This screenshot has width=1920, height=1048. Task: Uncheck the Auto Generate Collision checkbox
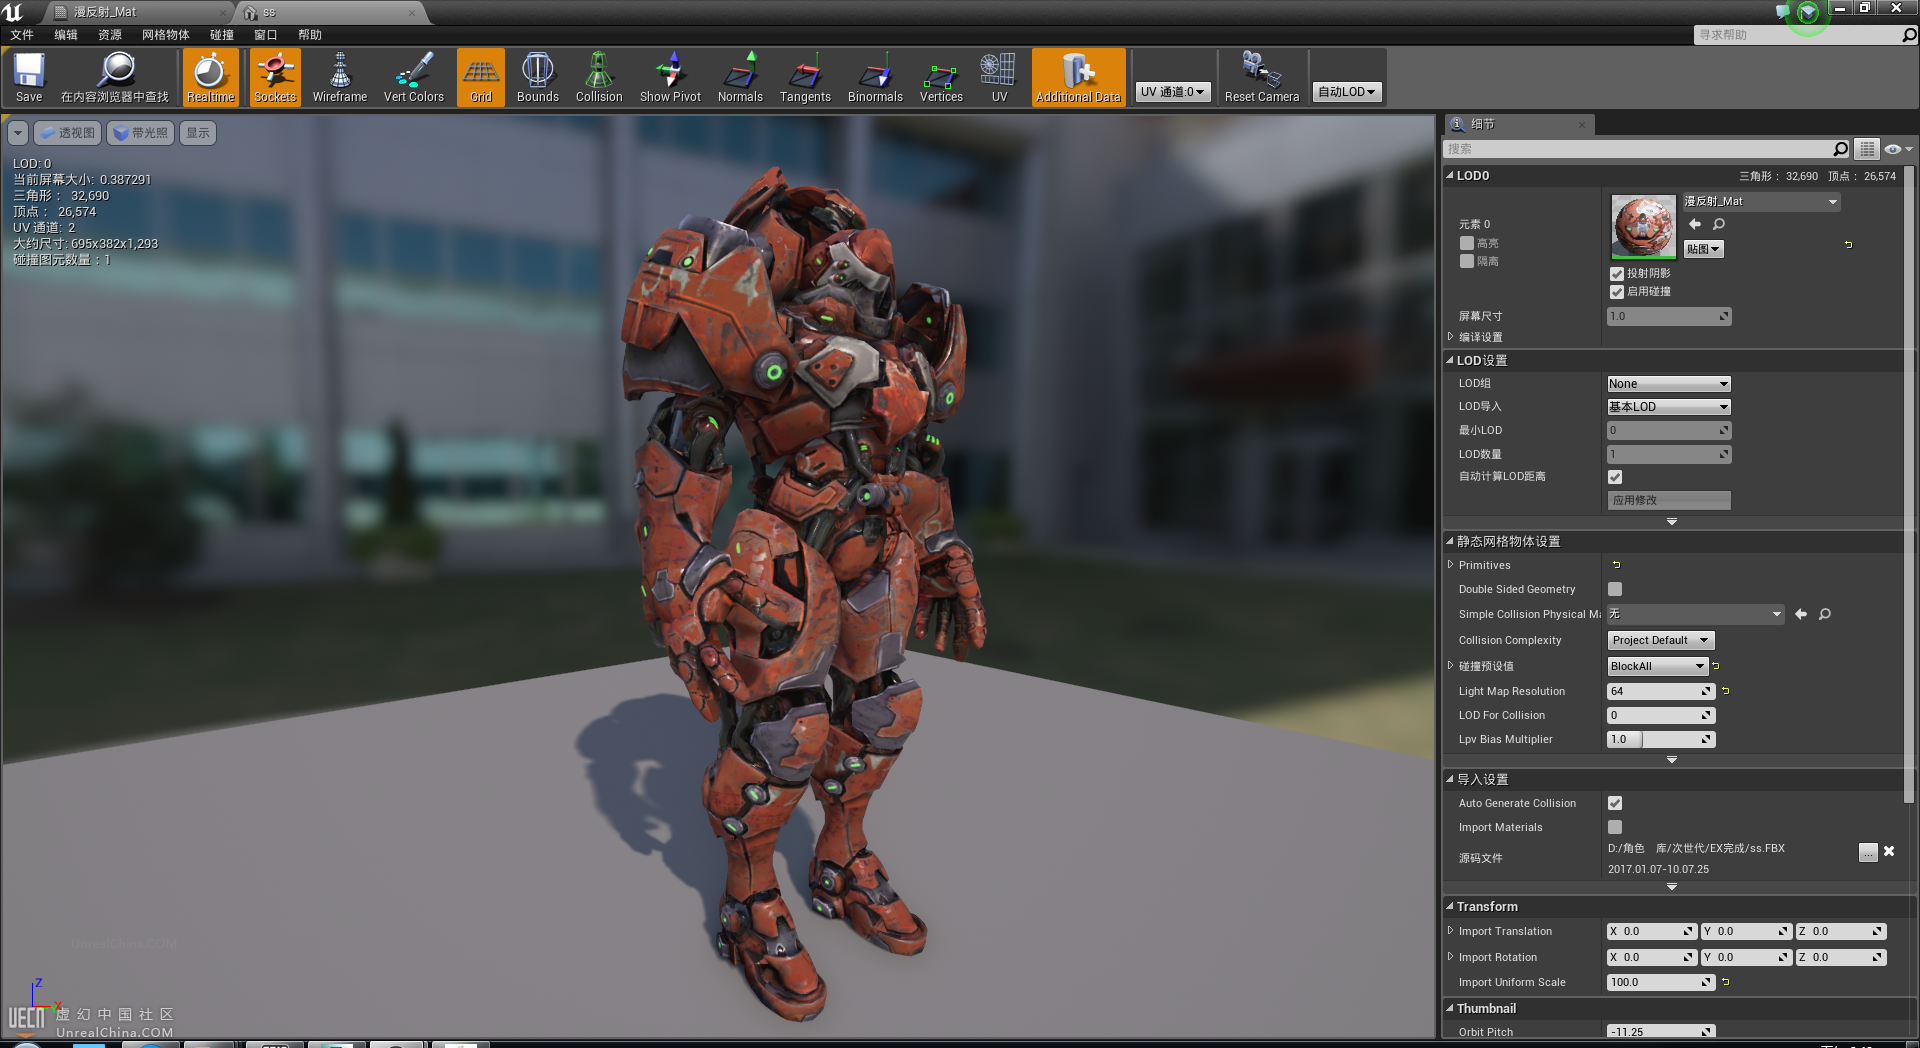pos(1615,803)
